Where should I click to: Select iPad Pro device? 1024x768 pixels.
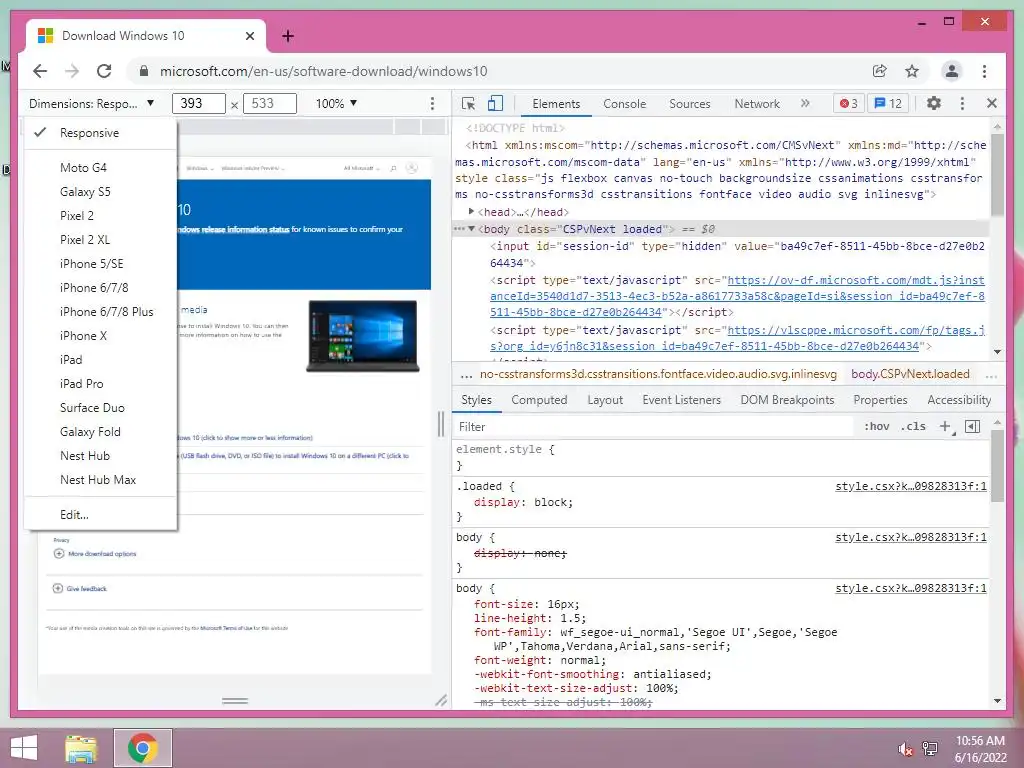(101, 384)
